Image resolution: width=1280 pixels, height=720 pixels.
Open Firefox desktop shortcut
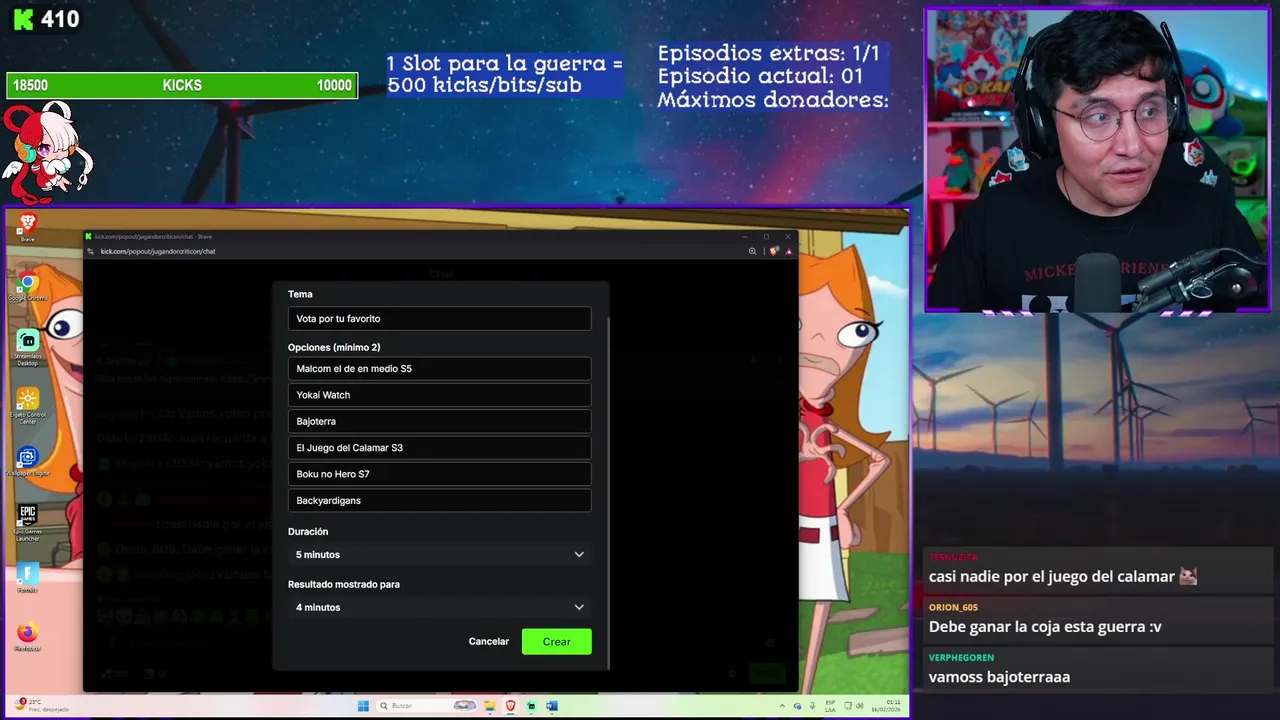(x=27, y=636)
